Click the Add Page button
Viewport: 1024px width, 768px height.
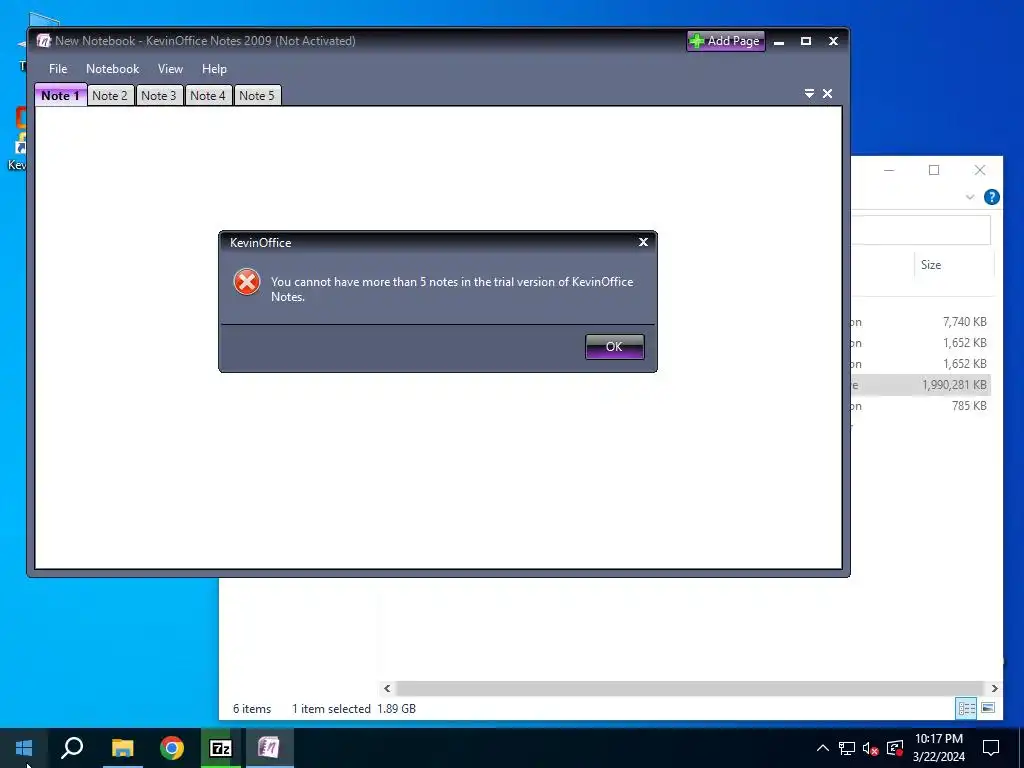pos(726,40)
